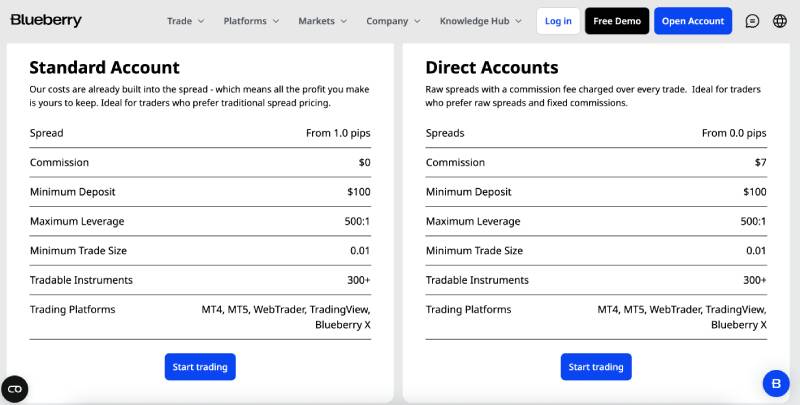Click the Direct Accounts Commission $7 value

coord(760,162)
